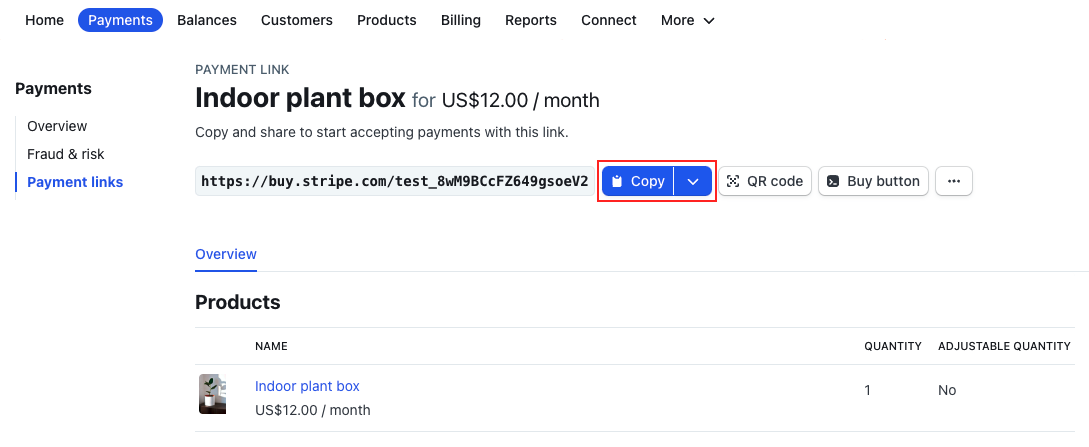Open the Balances section

point(207,20)
